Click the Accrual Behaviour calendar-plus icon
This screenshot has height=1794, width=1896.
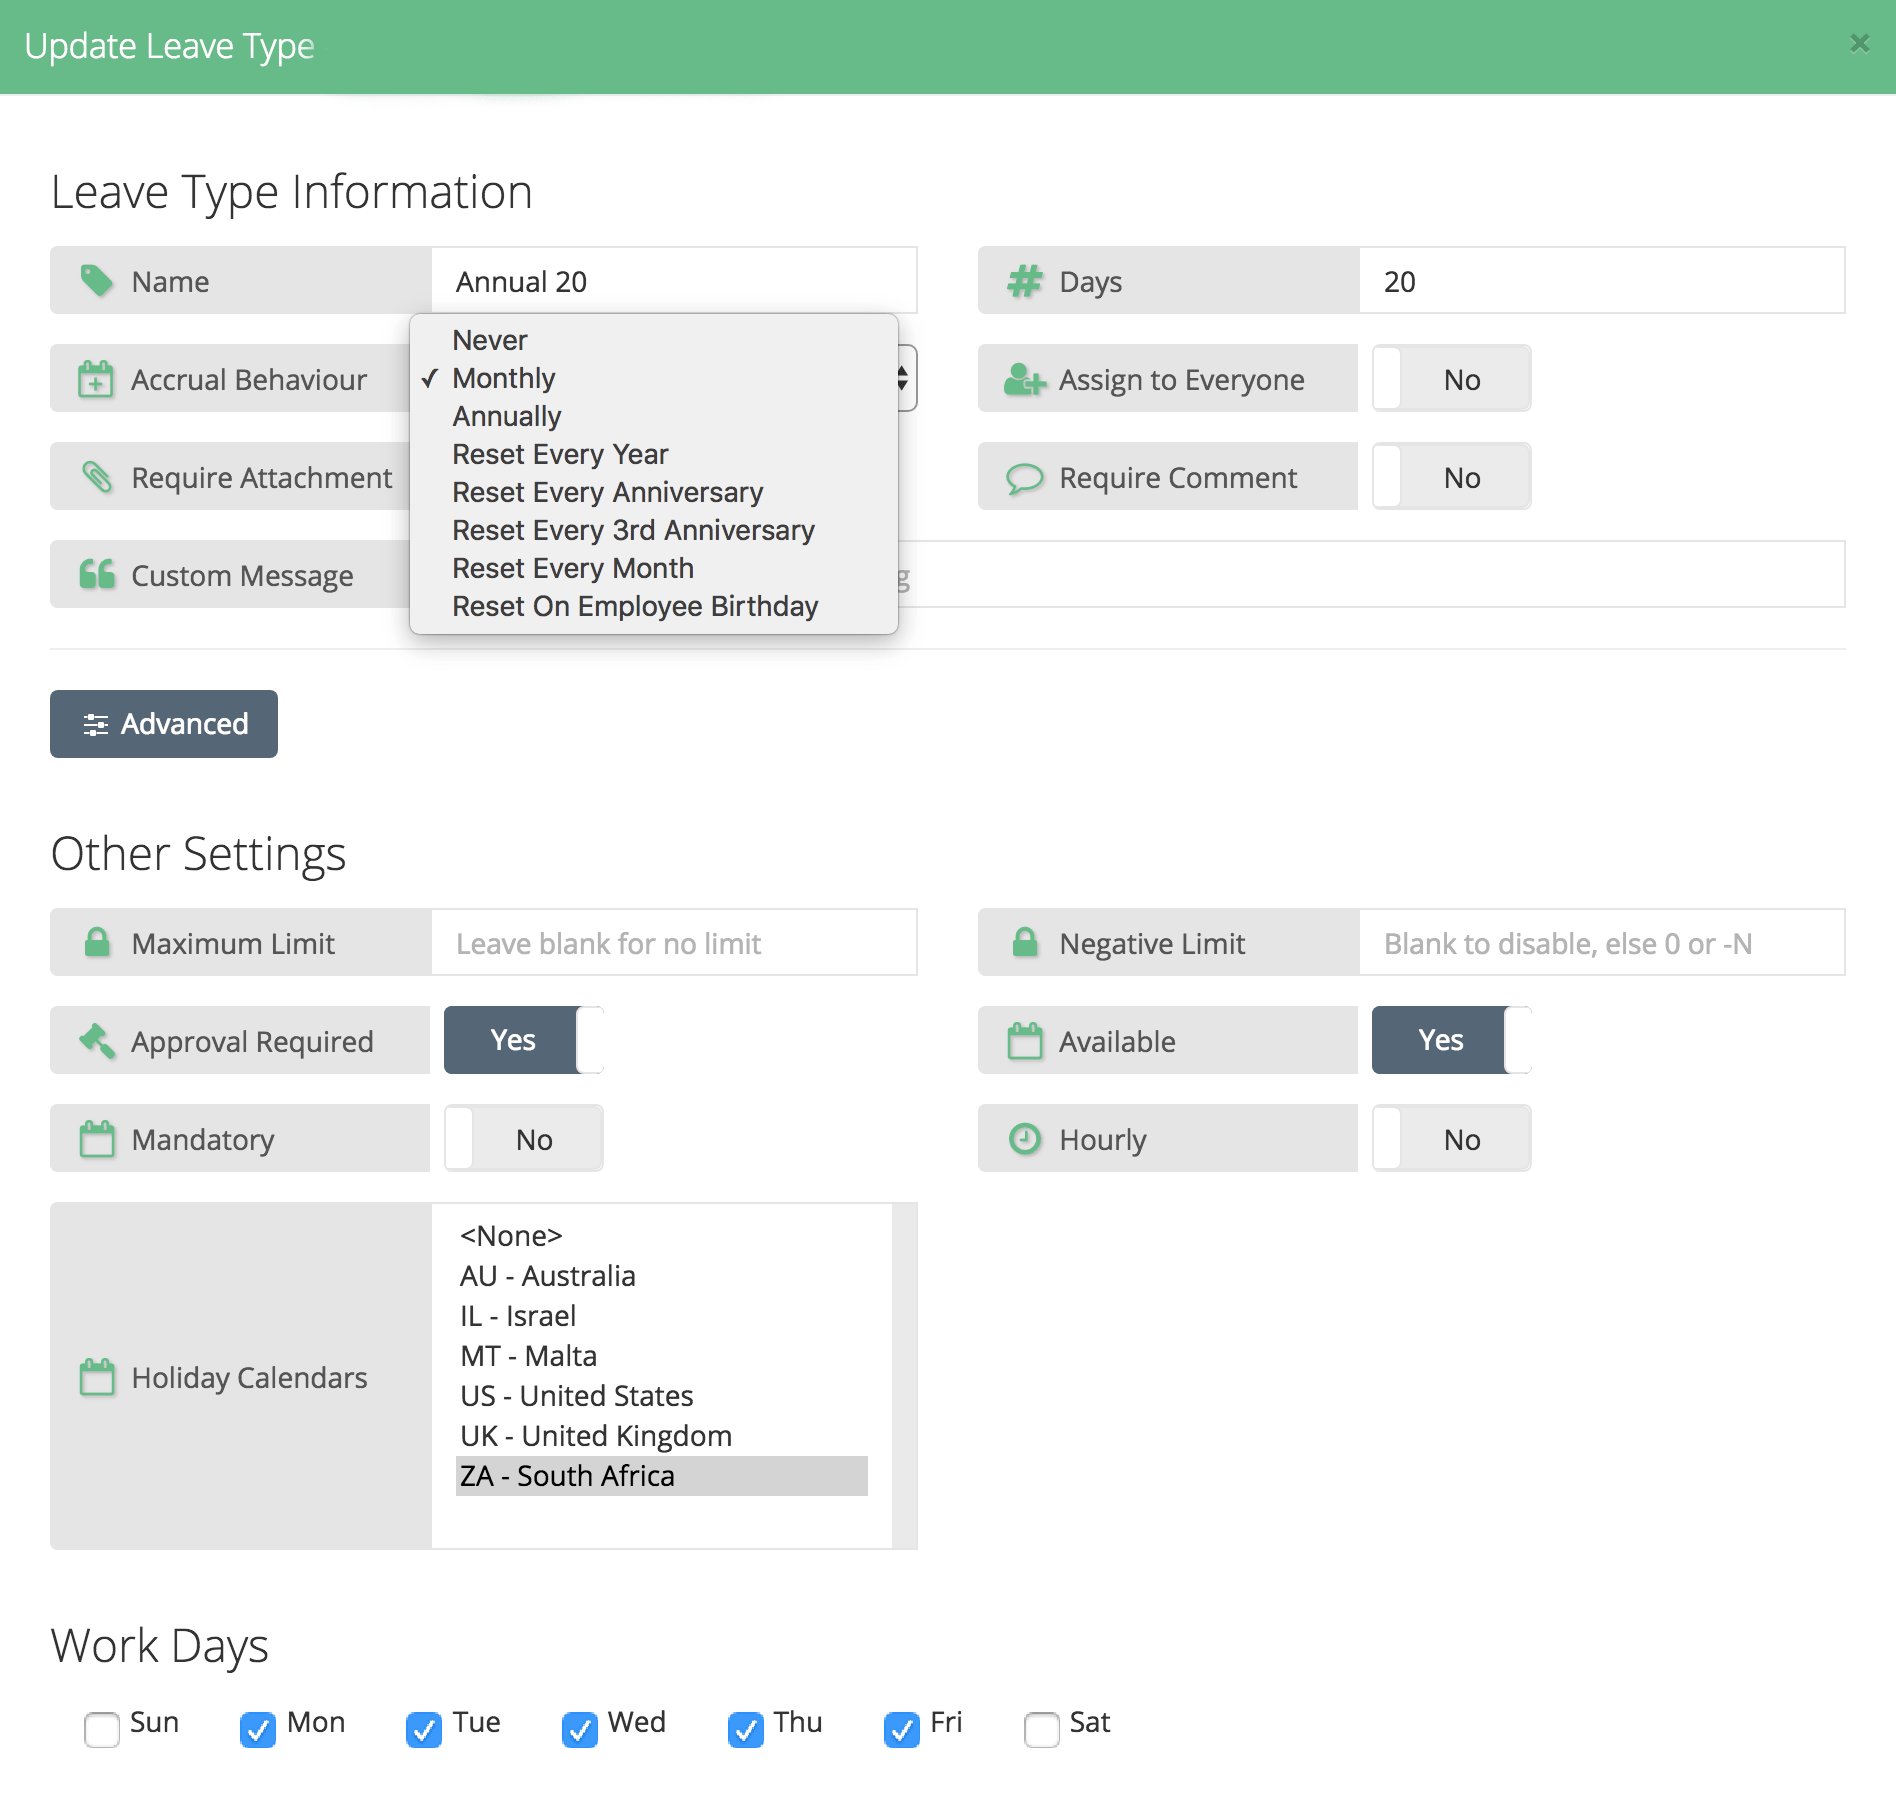[96, 379]
